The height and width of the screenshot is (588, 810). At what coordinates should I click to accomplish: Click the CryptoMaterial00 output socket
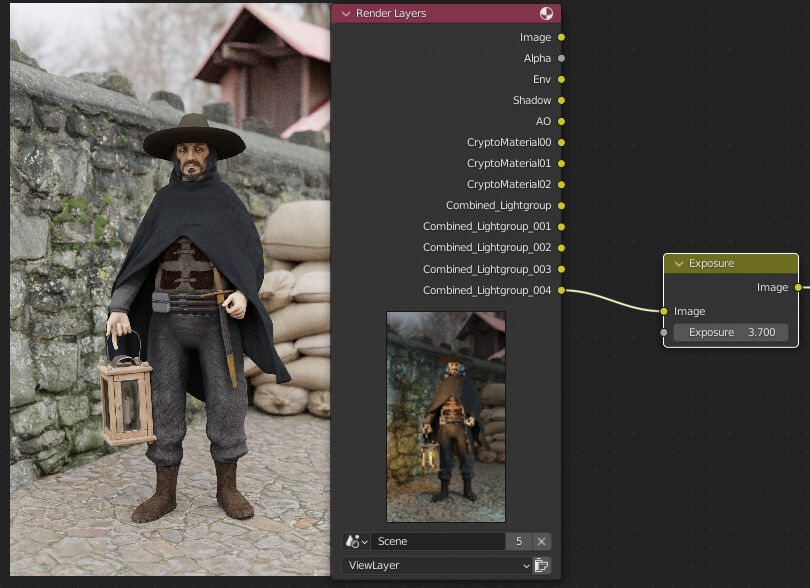(560, 142)
